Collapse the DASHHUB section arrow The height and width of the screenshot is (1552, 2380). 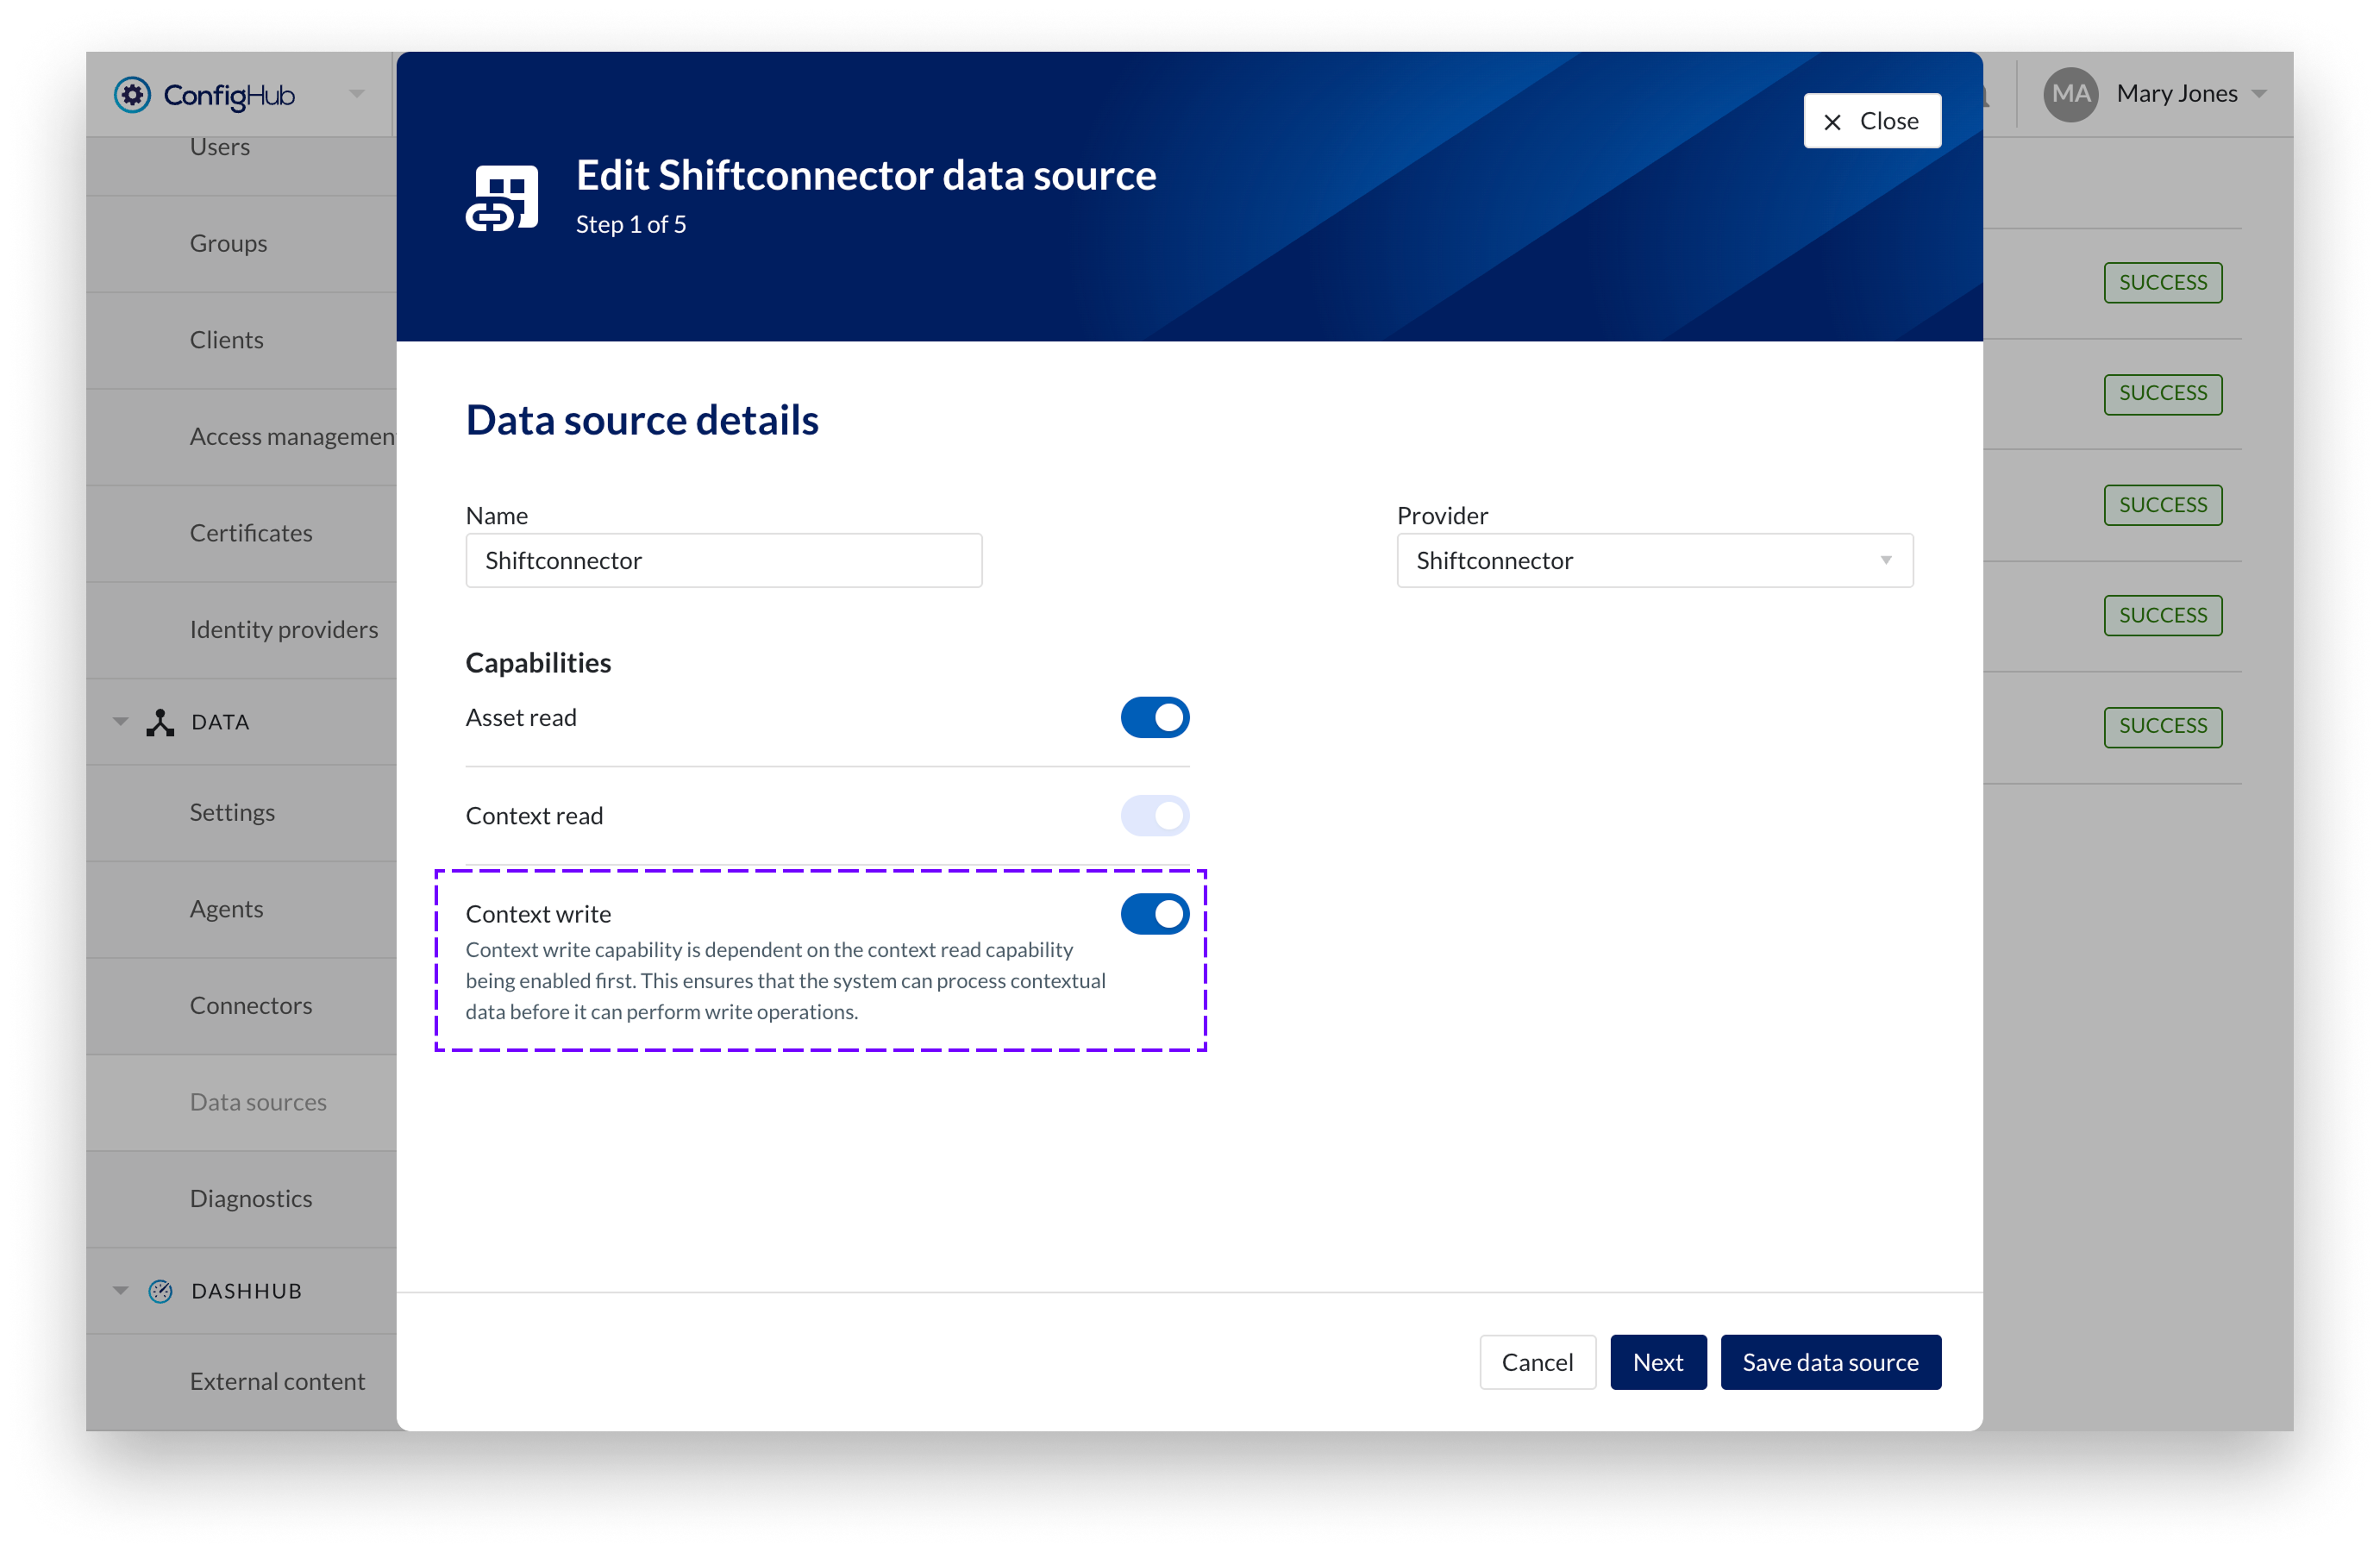pos(120,1291)
